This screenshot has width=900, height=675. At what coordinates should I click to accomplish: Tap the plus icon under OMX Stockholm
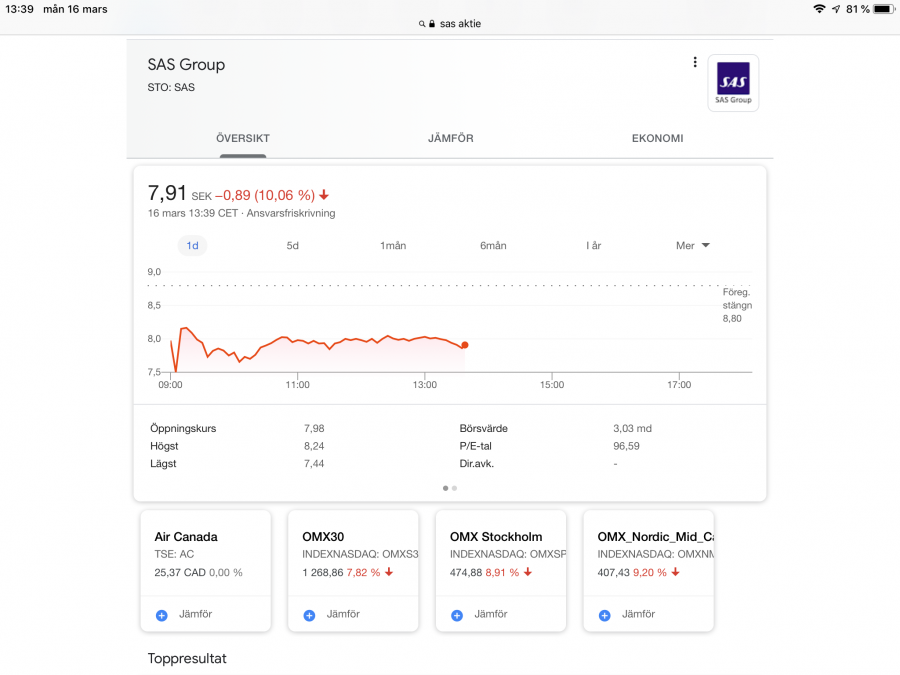coord(457,615)
